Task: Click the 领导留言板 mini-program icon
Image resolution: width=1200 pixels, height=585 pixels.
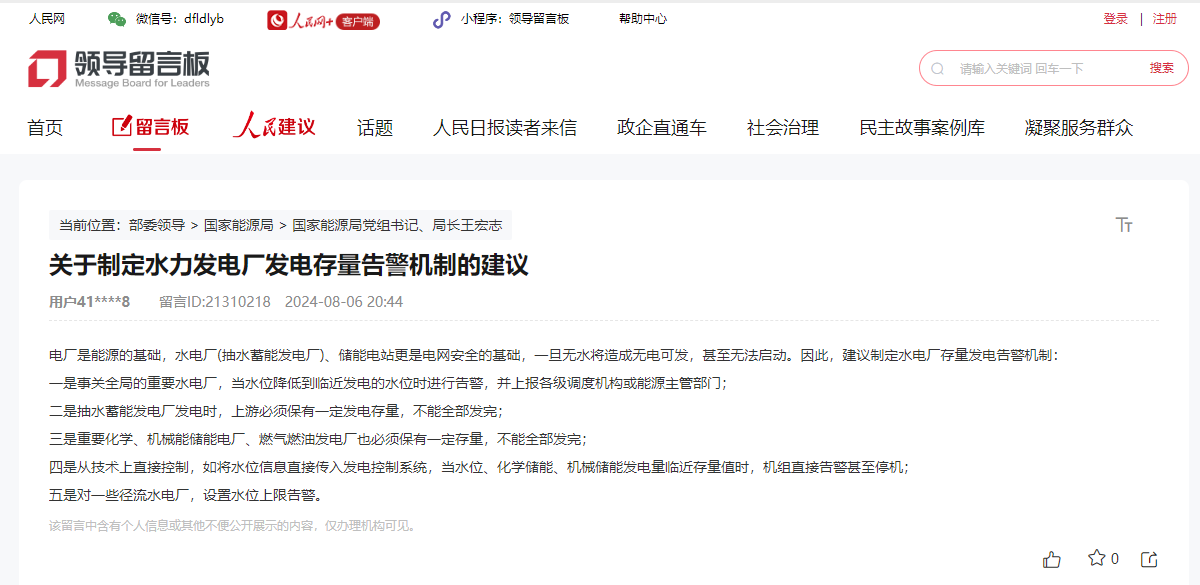Action: pos(441,18)
